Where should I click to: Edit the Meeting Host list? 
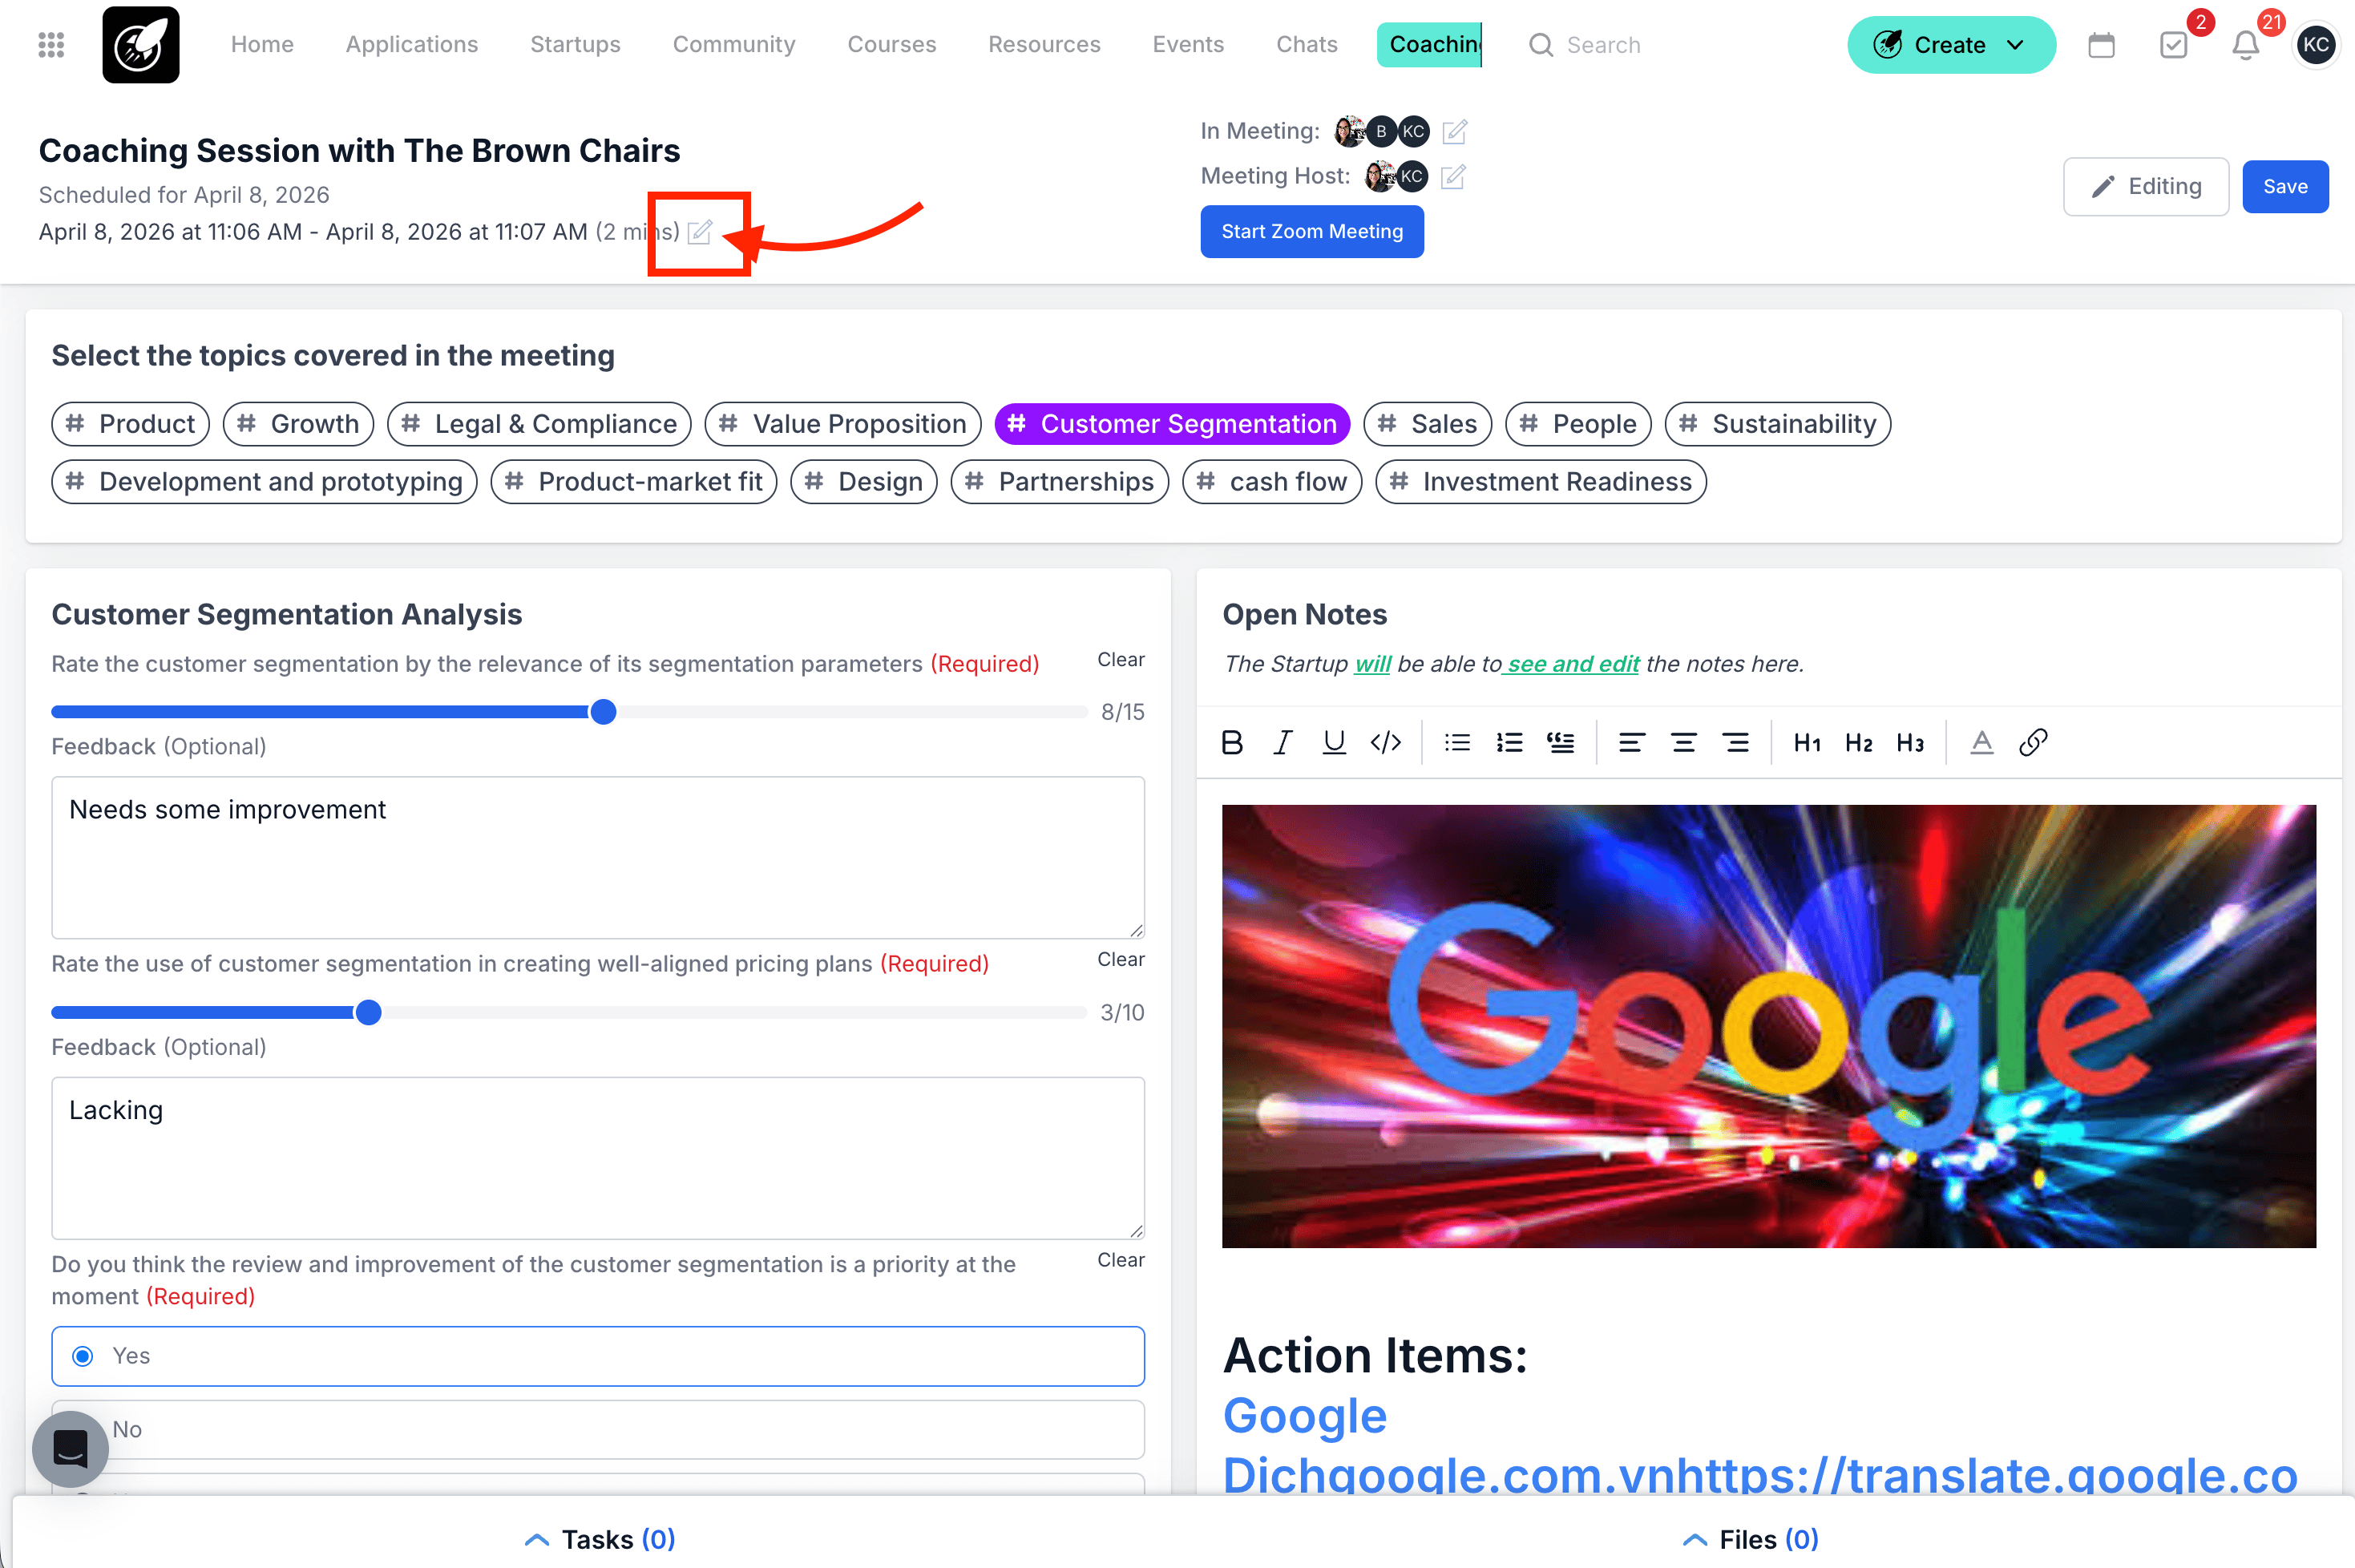coord(1453,177)
